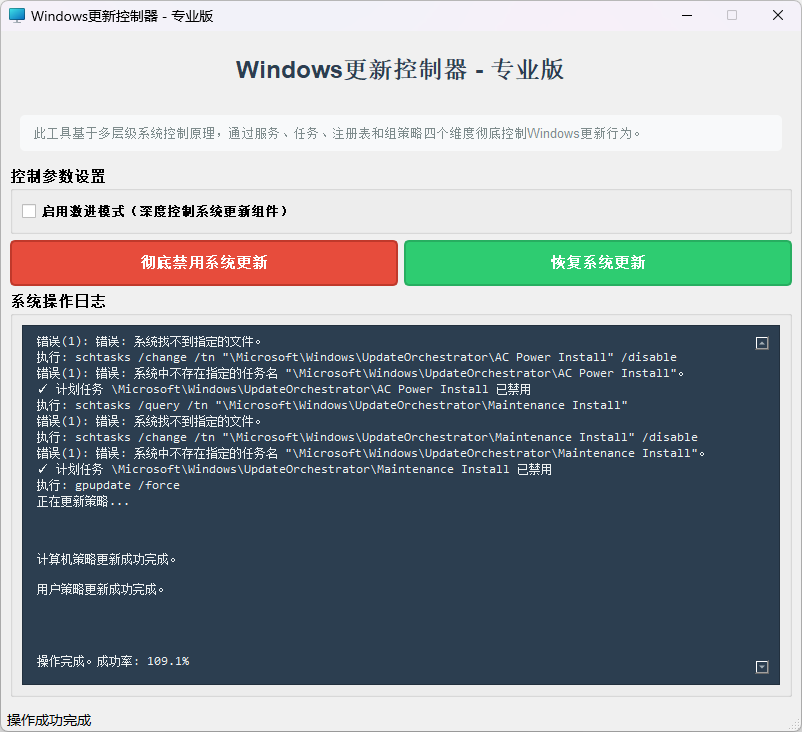Click the description text starting 此工具基于多层级
Image resolution: width=802 pixels, height=732 pixels.
pos(337,134)
